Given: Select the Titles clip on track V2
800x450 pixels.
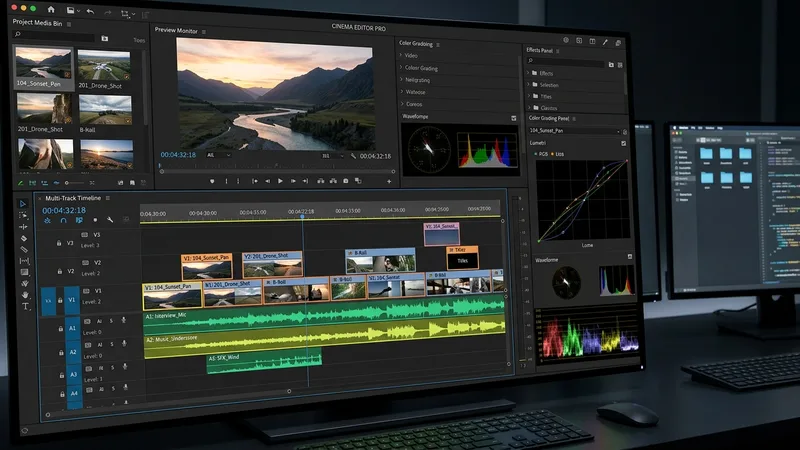Looking at the screenshot, I should pyautogui.click(x=462, y=258).
